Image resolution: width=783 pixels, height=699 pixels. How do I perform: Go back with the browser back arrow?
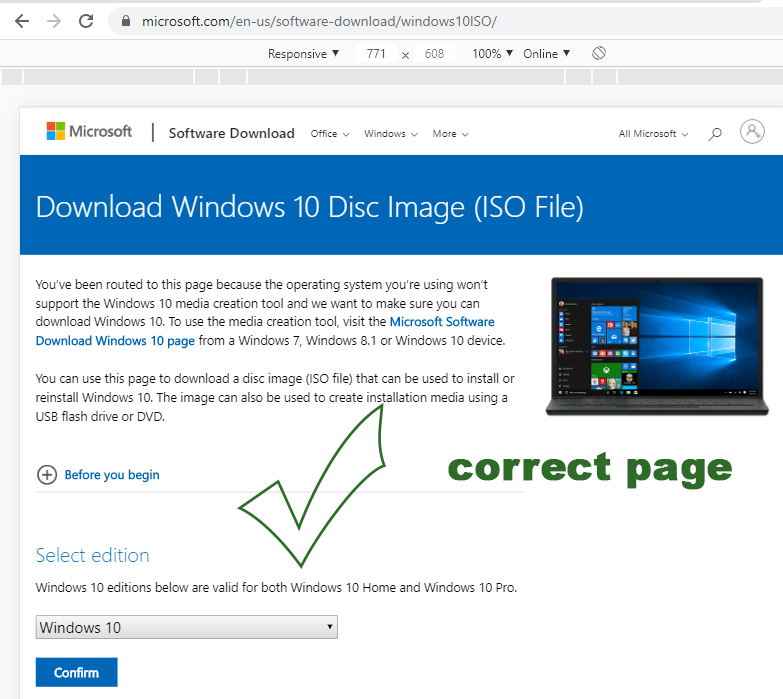(22, 21)
